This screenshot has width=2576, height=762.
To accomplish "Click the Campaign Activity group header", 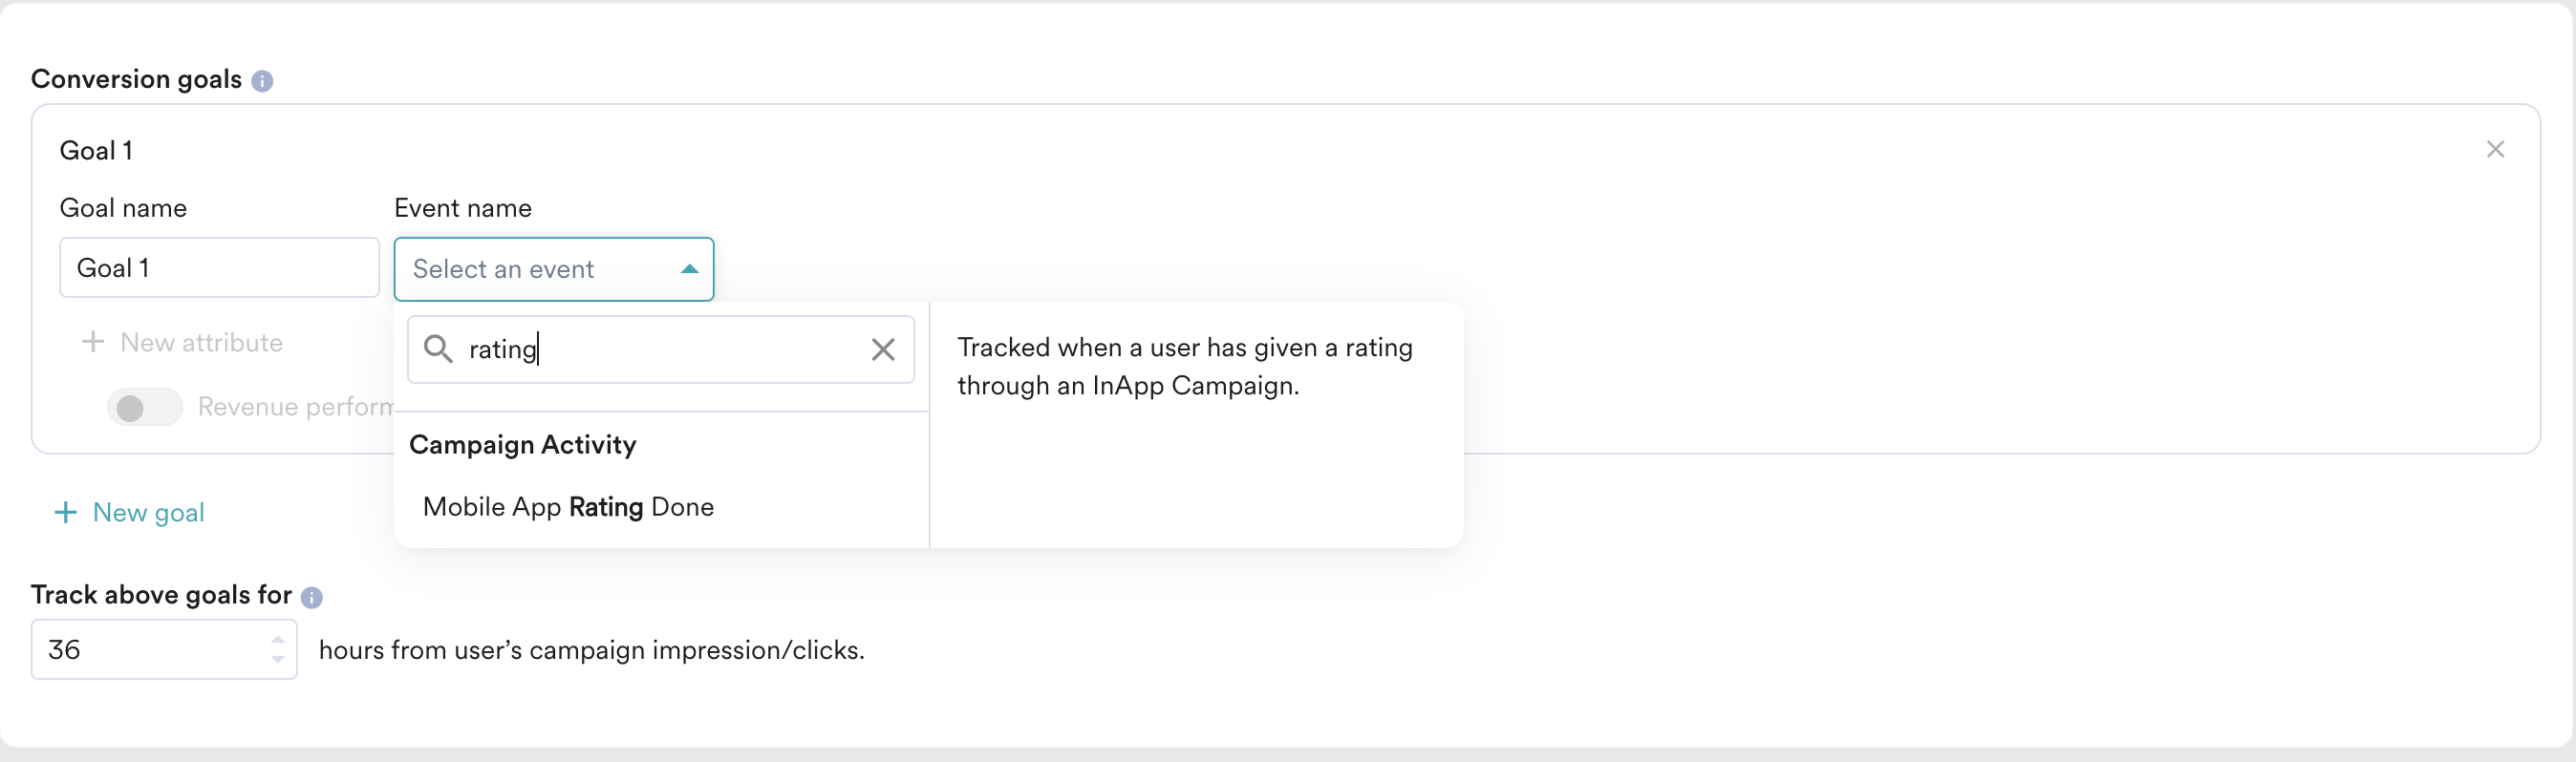I will coord(523,445).
